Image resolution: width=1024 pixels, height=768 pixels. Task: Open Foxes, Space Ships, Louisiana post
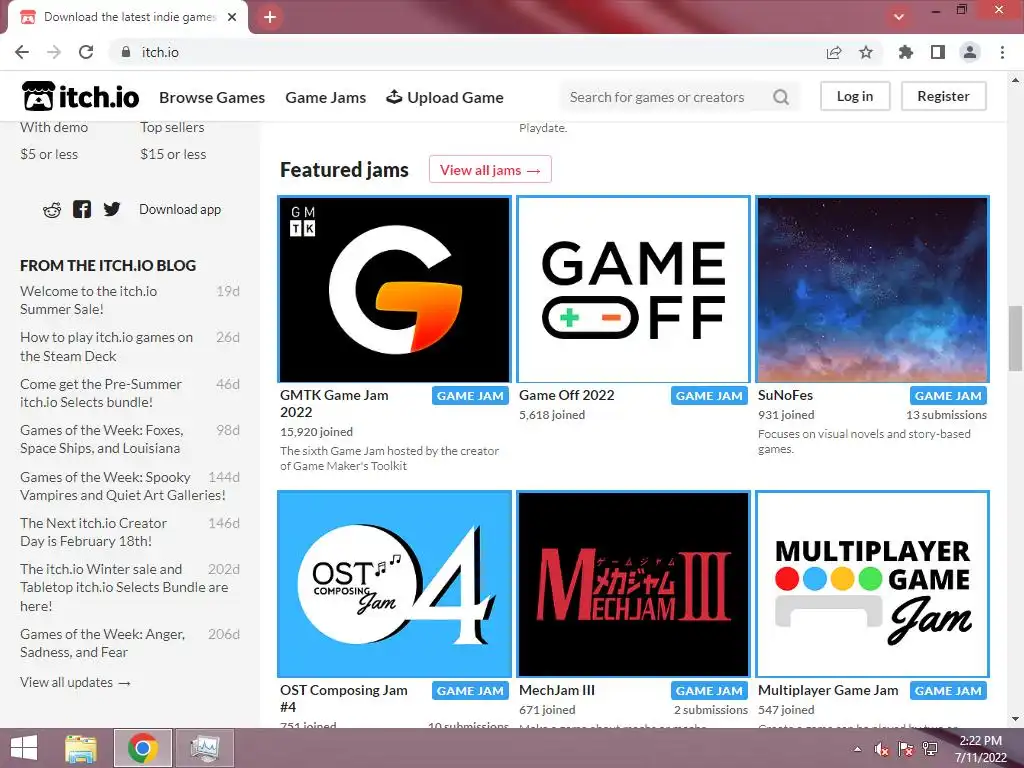pos(102,440)
